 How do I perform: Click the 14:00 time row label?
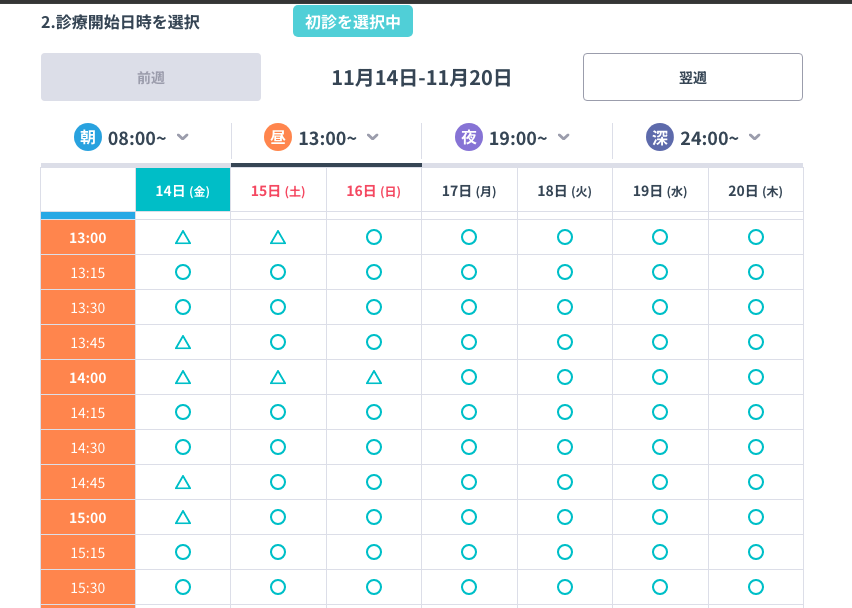click(x=88, y=377)
